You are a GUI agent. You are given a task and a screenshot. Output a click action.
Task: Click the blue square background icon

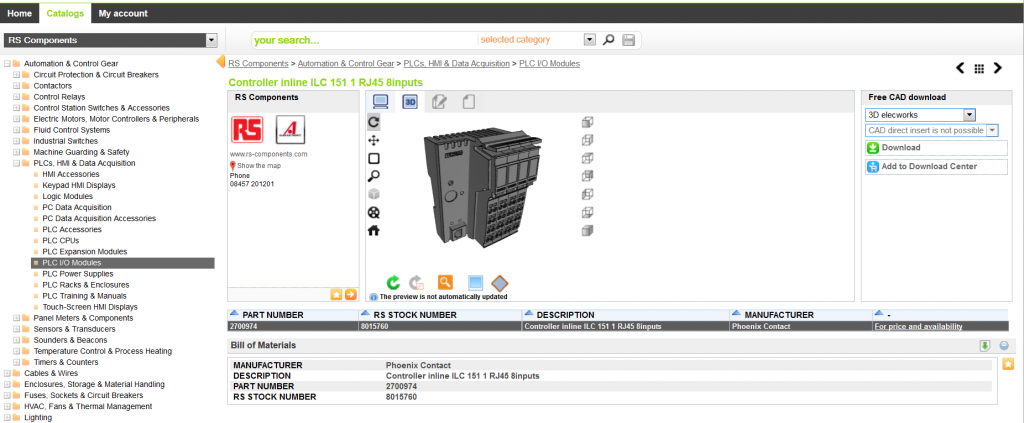(x=475, y=283)
